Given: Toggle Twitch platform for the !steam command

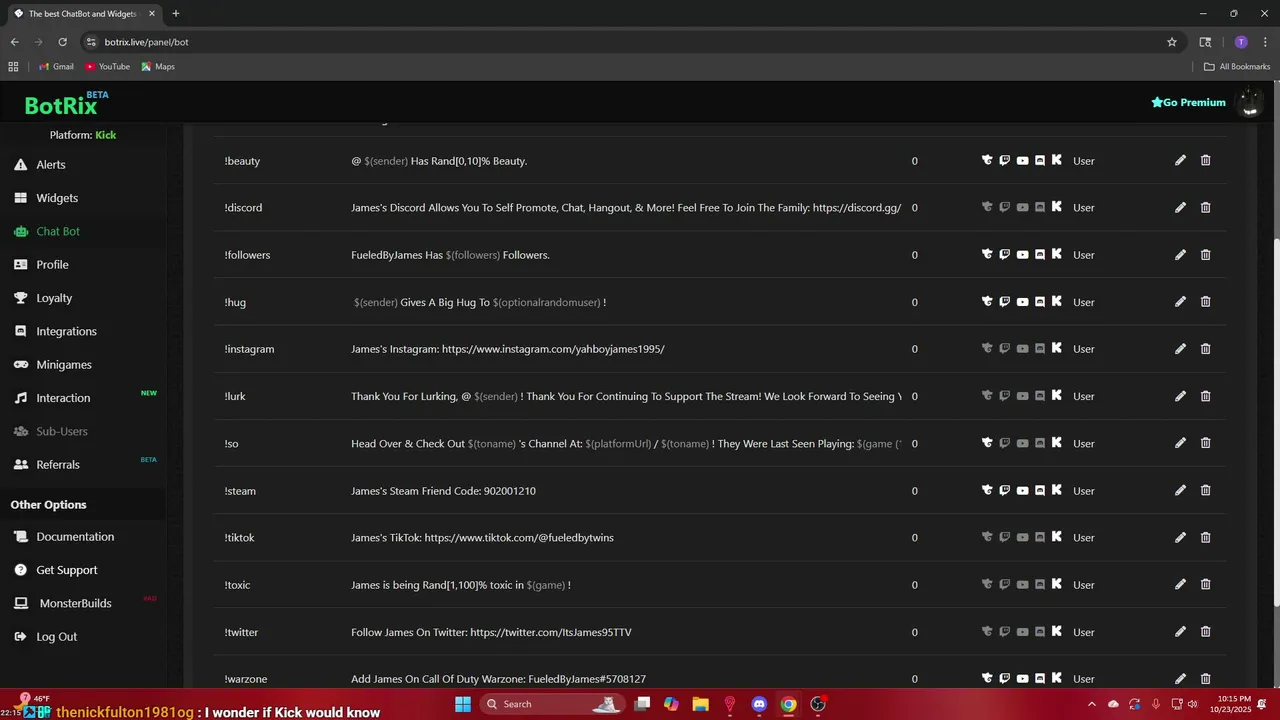Looking at the screenshot, I should pos(1005,490).
